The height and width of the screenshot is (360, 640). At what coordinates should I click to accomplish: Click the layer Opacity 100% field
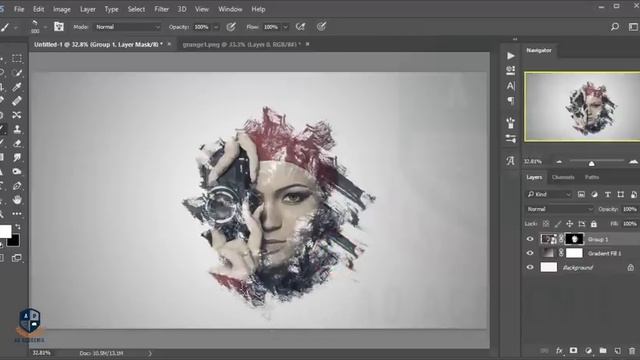[x=630, y=209]
